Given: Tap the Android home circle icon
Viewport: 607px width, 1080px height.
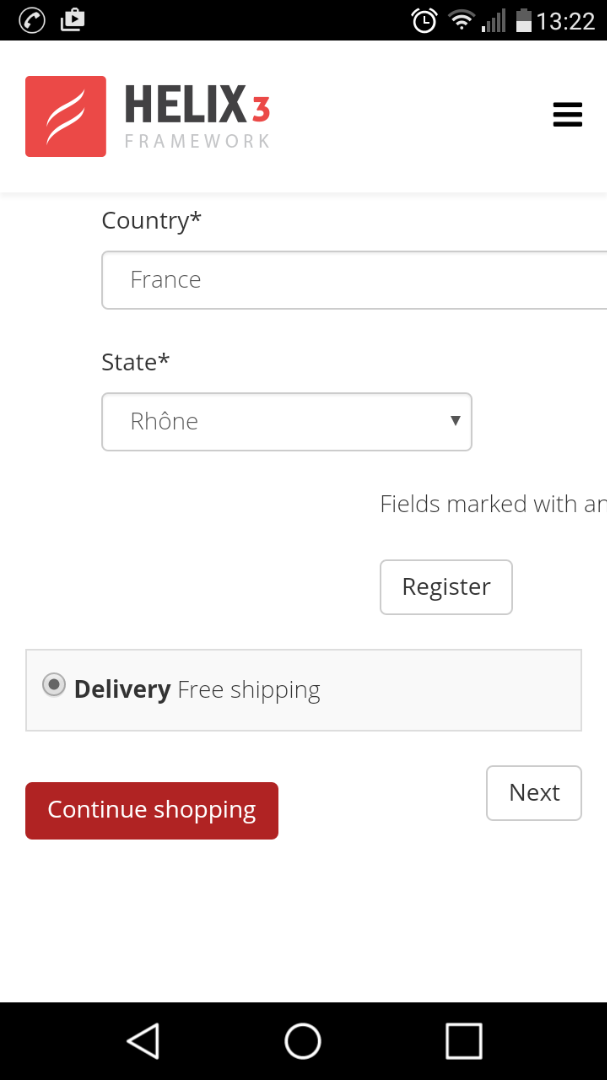Looking at the screenshot, I should 303,1041.
